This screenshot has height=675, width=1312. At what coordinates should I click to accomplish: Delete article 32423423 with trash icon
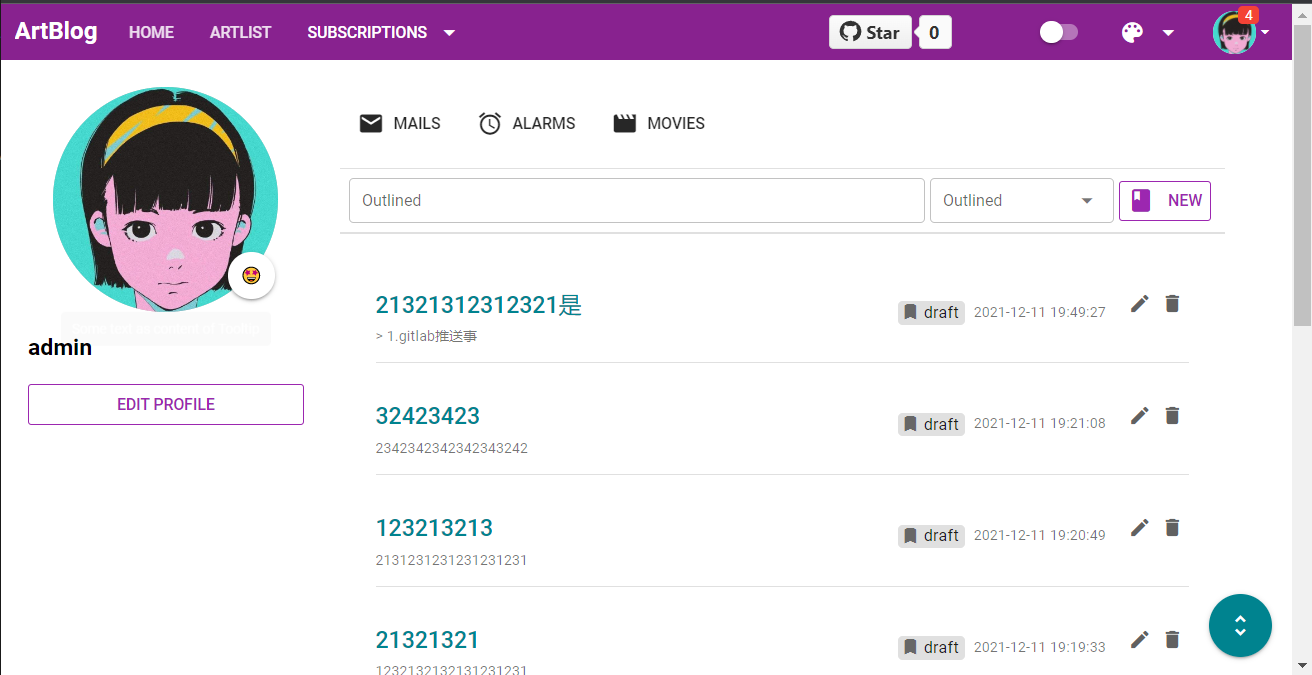pos(1173,415)
